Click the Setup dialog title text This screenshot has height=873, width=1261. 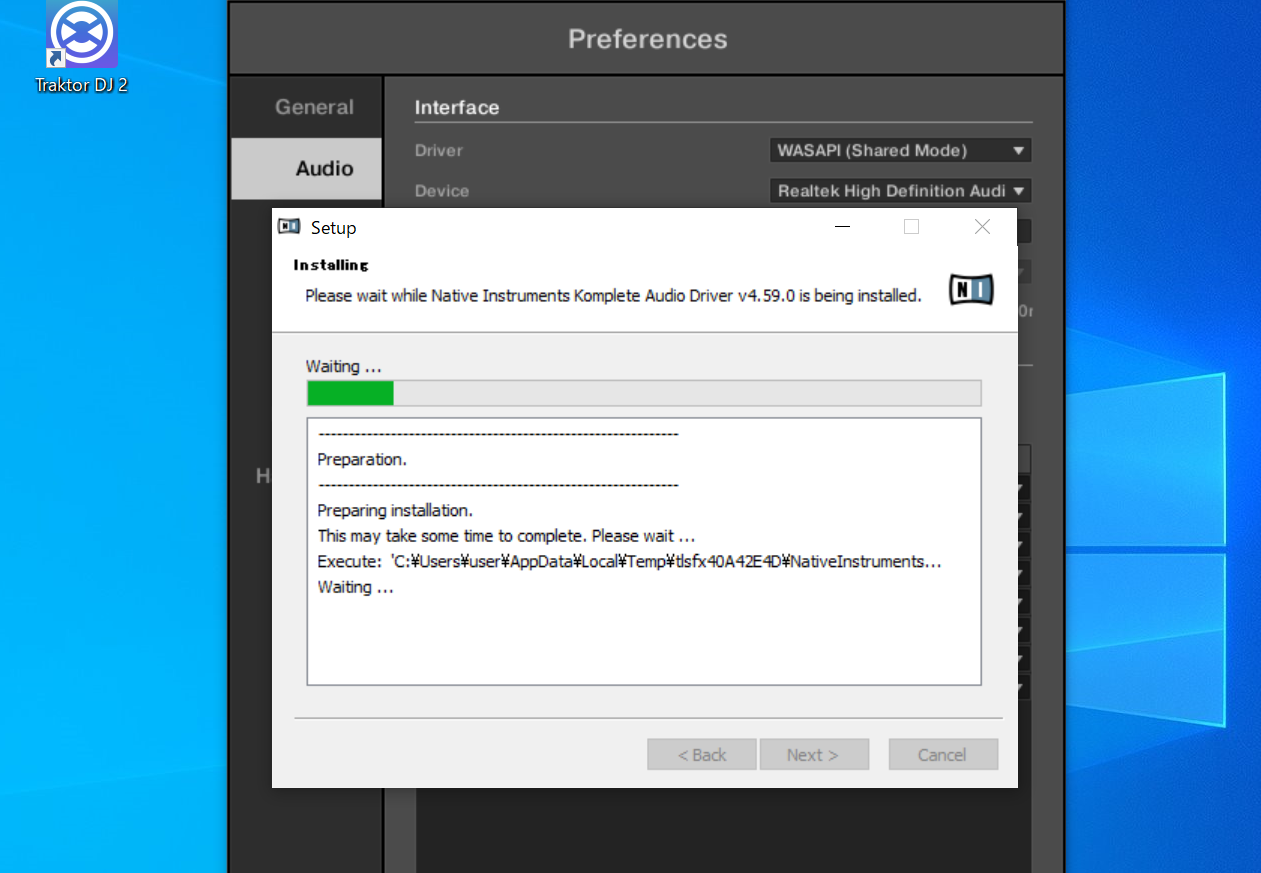(x=333, y=228)
